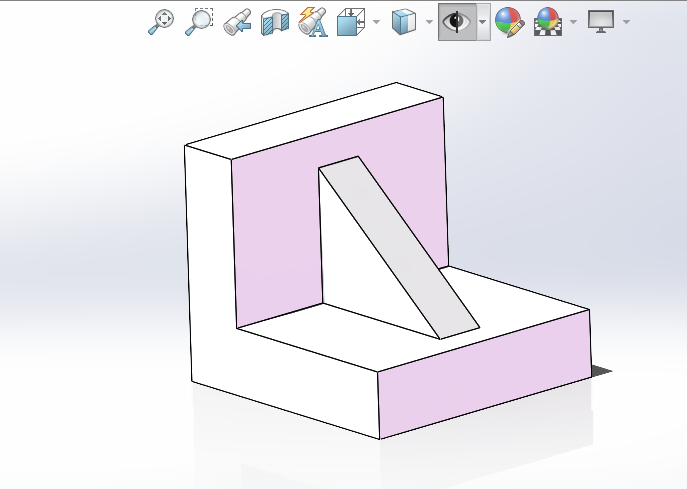Viewport: 687px width, 489px height.
Task: Expand the Display Style dropdown arrow
Action: pyautogui.click(x=429, y=21)
